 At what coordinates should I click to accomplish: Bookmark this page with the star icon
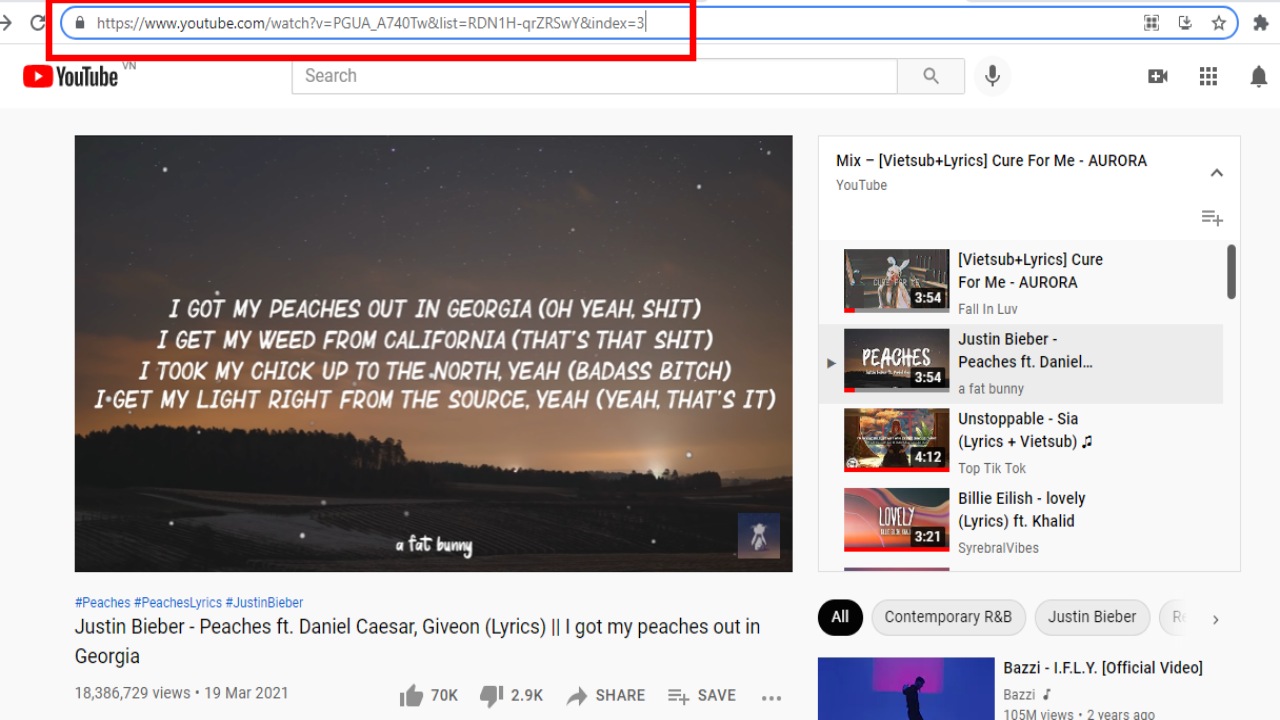[1218, 22]
